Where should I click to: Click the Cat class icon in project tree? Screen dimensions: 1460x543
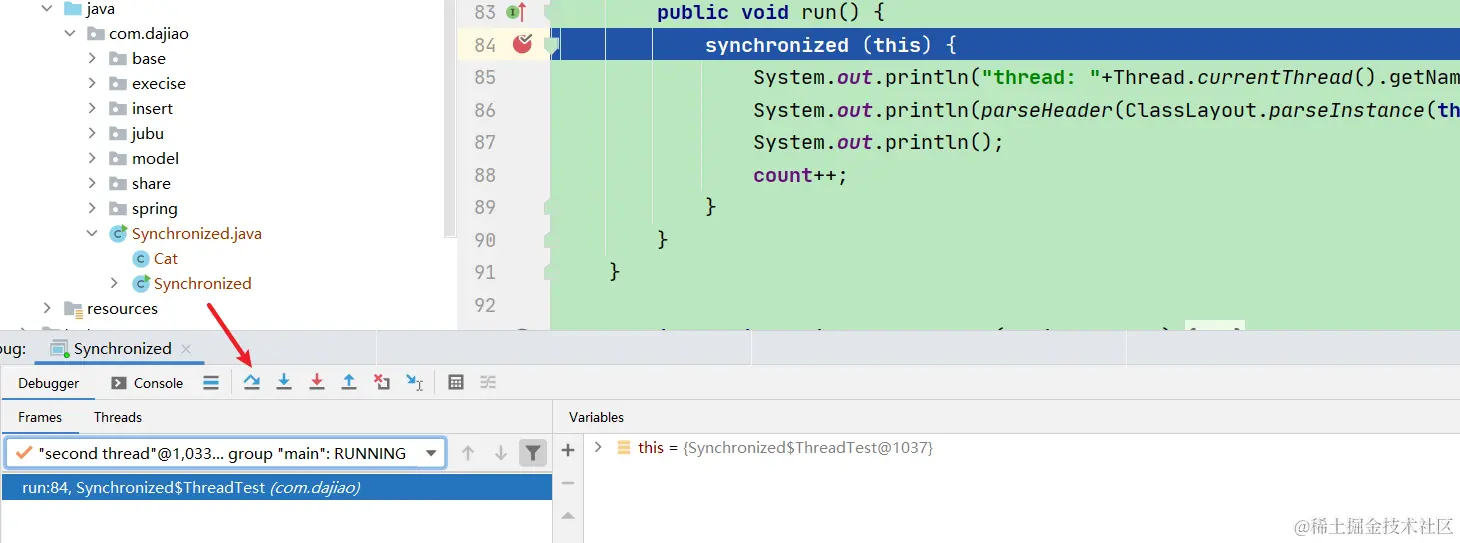coord(141,258)
